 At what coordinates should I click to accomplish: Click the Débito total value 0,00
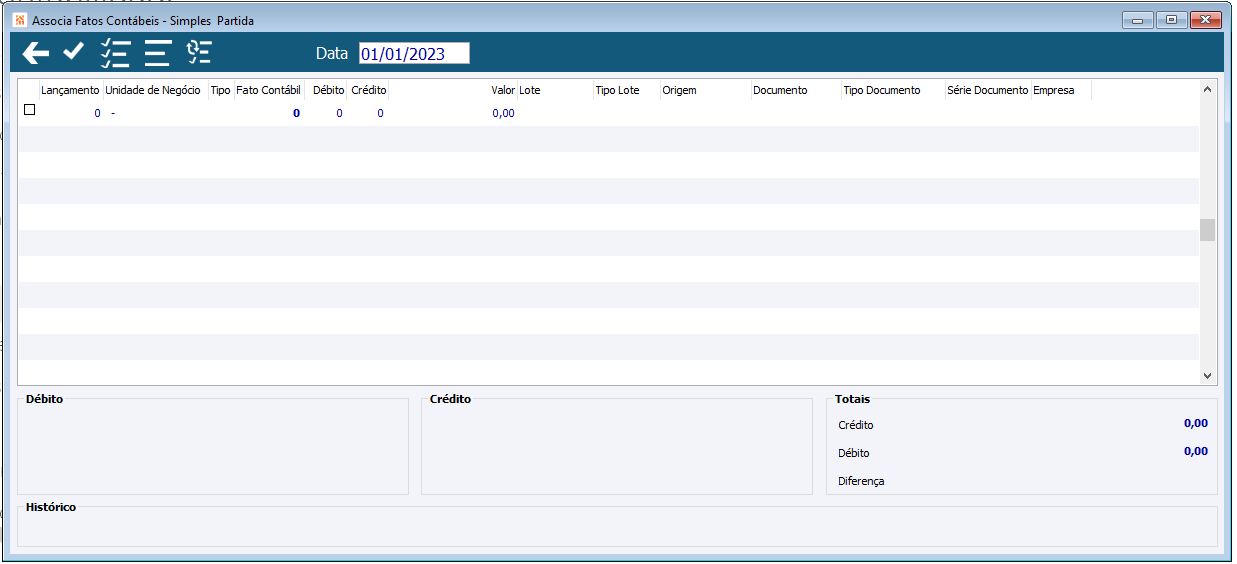click(x=1195, y=451)
